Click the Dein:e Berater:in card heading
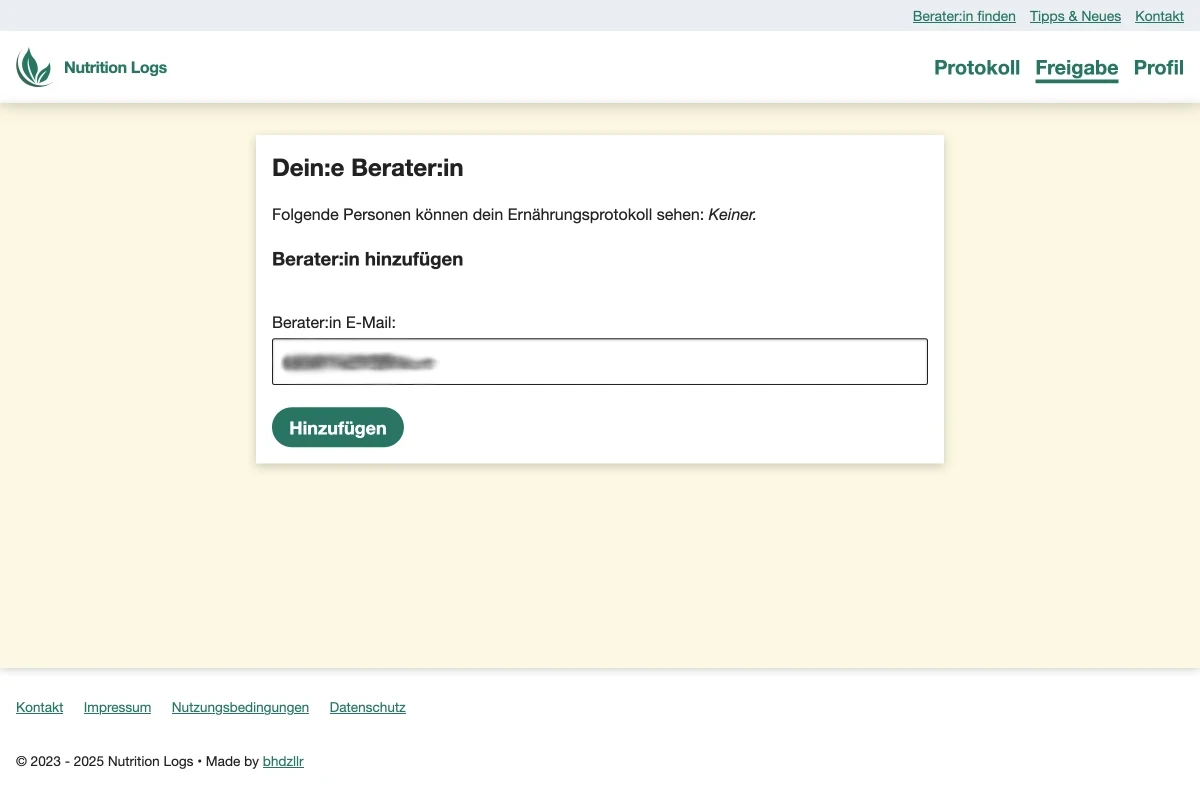1200x800 pixels. pyautogui.click(x=367, y=168)
